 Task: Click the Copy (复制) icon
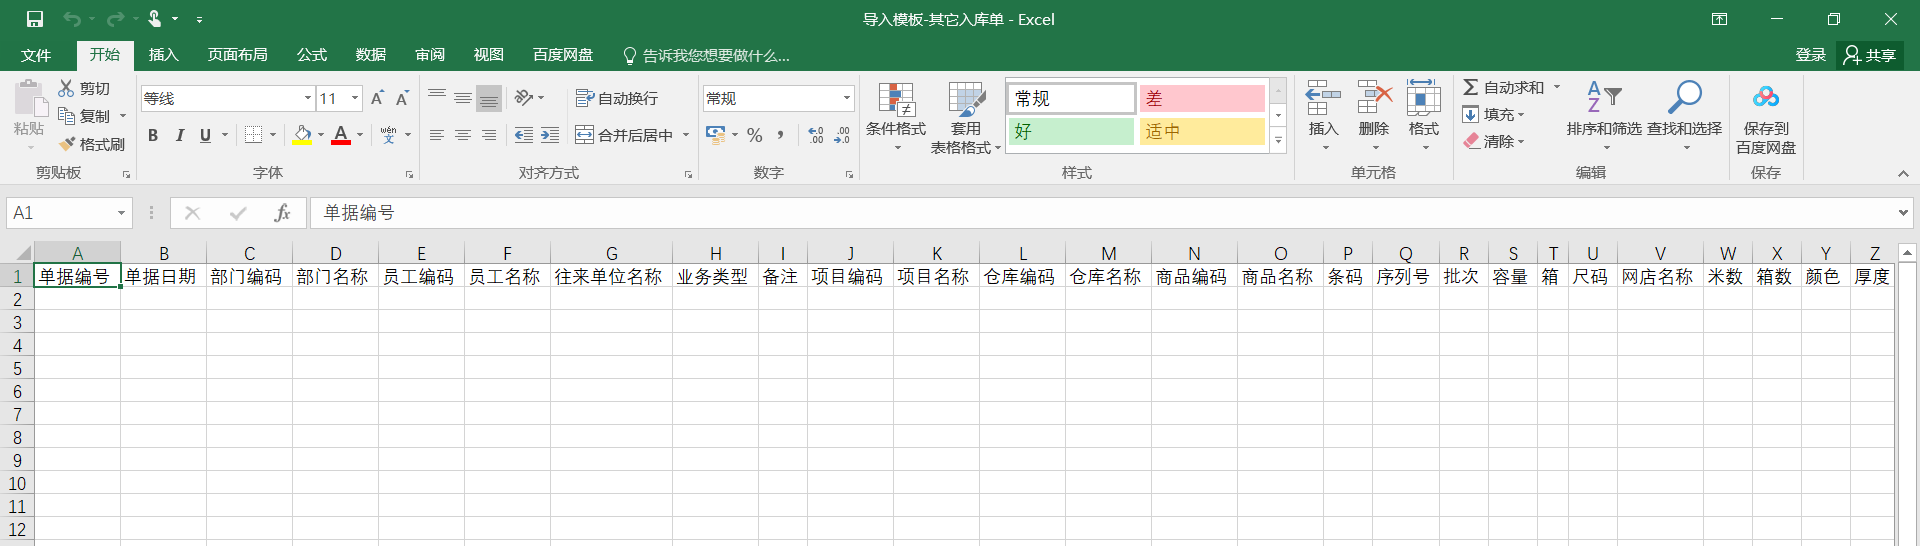(67, 116)
